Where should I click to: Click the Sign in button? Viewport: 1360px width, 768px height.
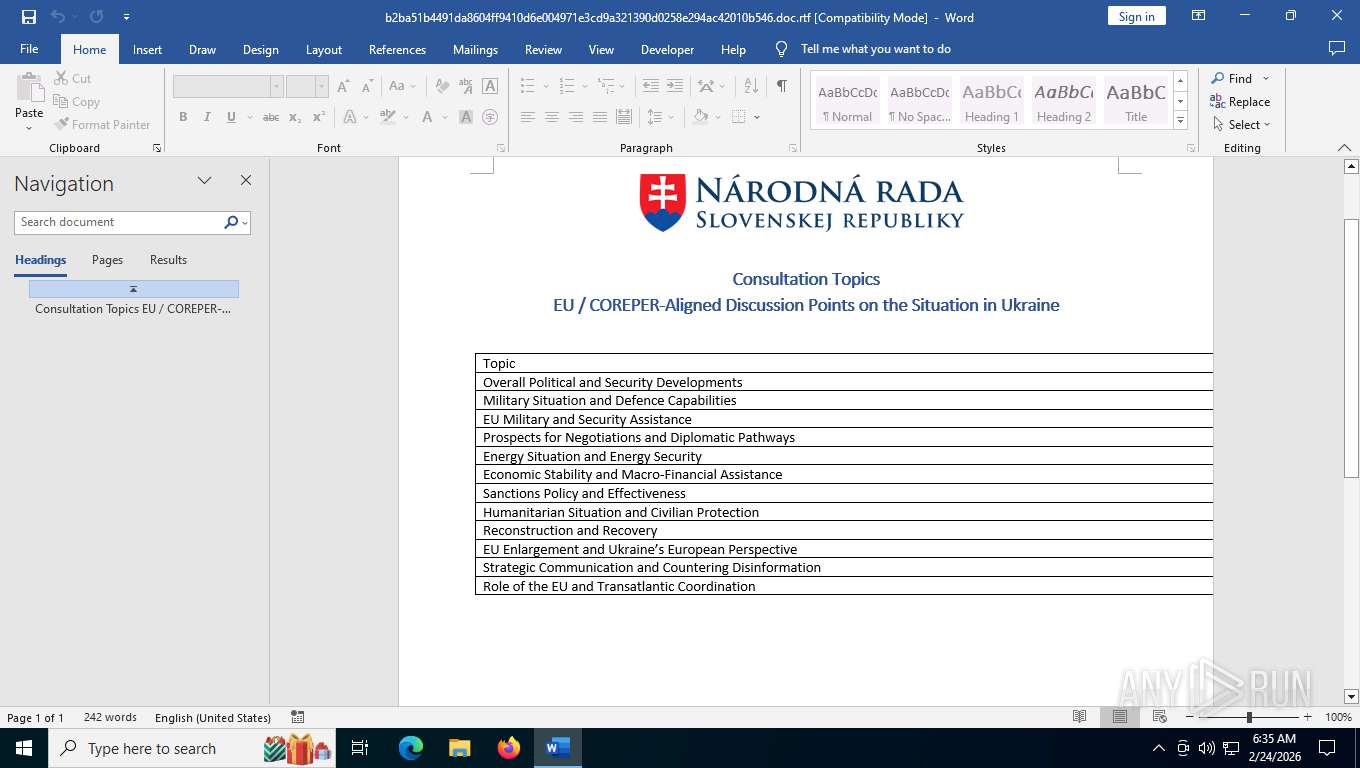pos(1136,16)
